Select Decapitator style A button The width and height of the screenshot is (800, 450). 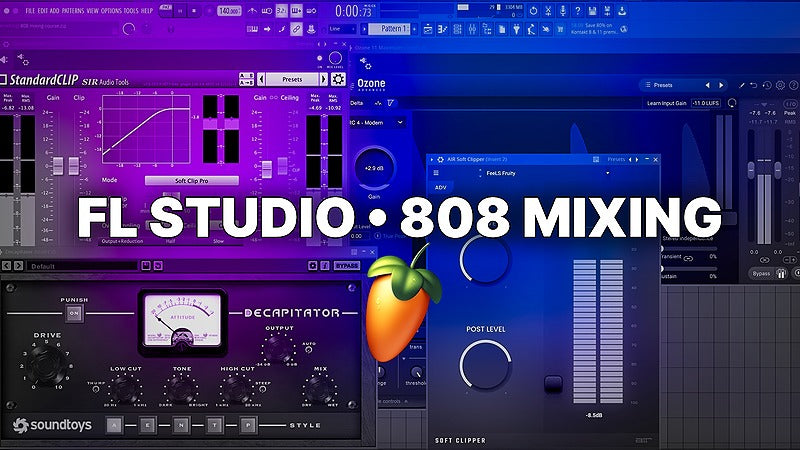pyautogui.click(x=116, y=424)
